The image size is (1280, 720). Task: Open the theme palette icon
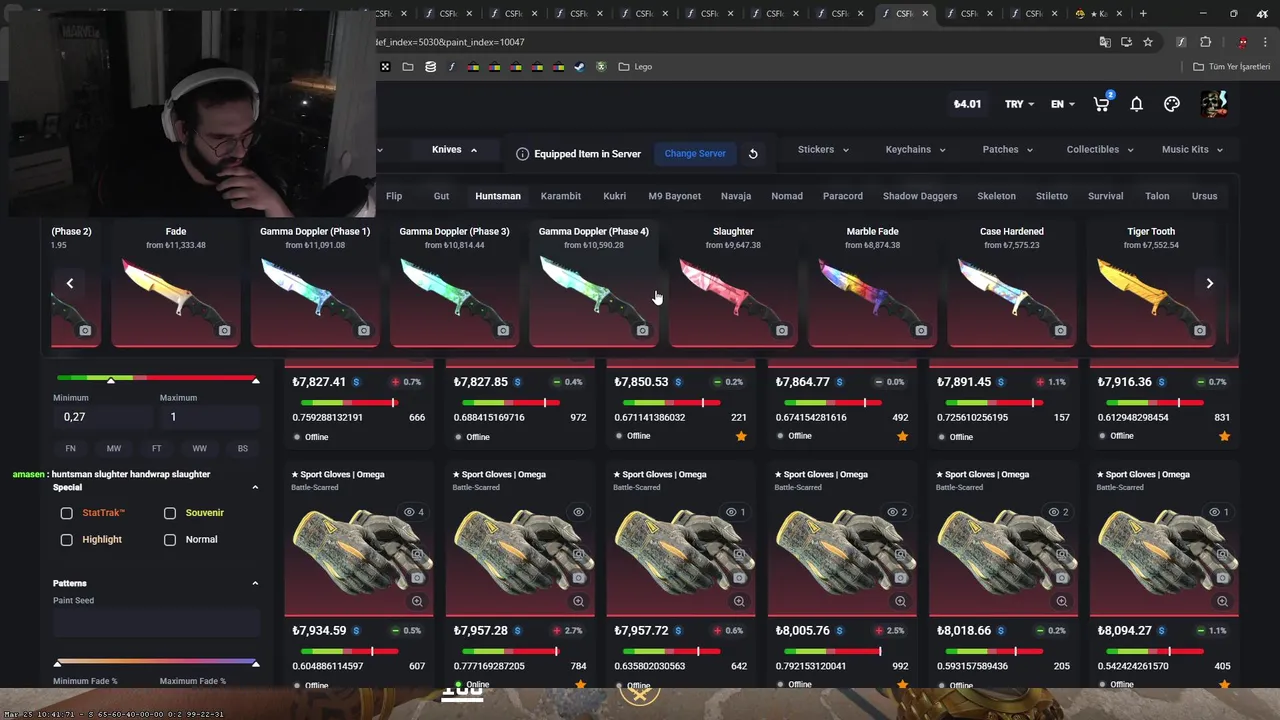1172,104
